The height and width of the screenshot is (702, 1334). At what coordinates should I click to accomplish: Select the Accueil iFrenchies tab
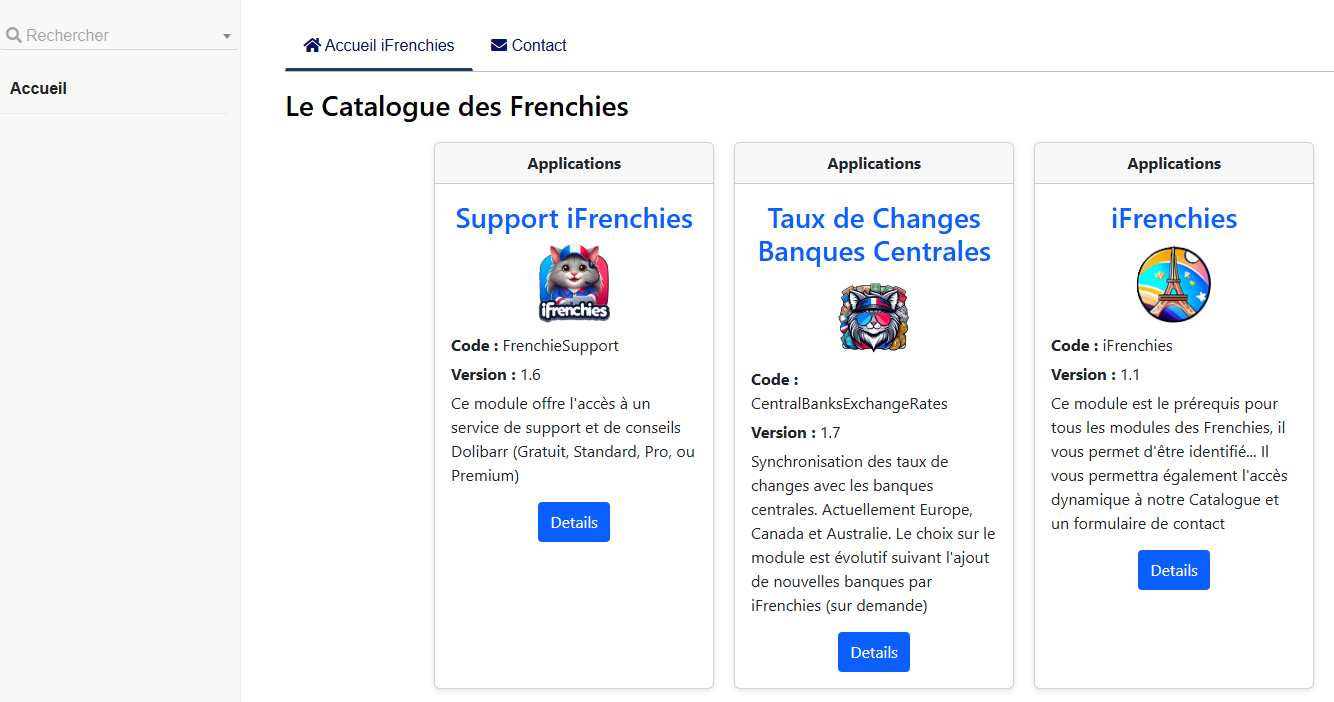point(379,45)
